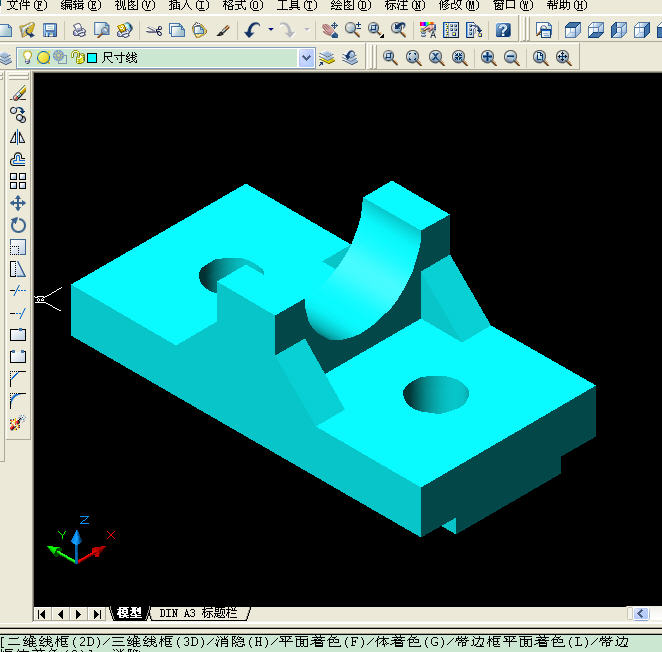Jump to the last layout tab arrow
662x652 pixels.
(x=97, y=614)
